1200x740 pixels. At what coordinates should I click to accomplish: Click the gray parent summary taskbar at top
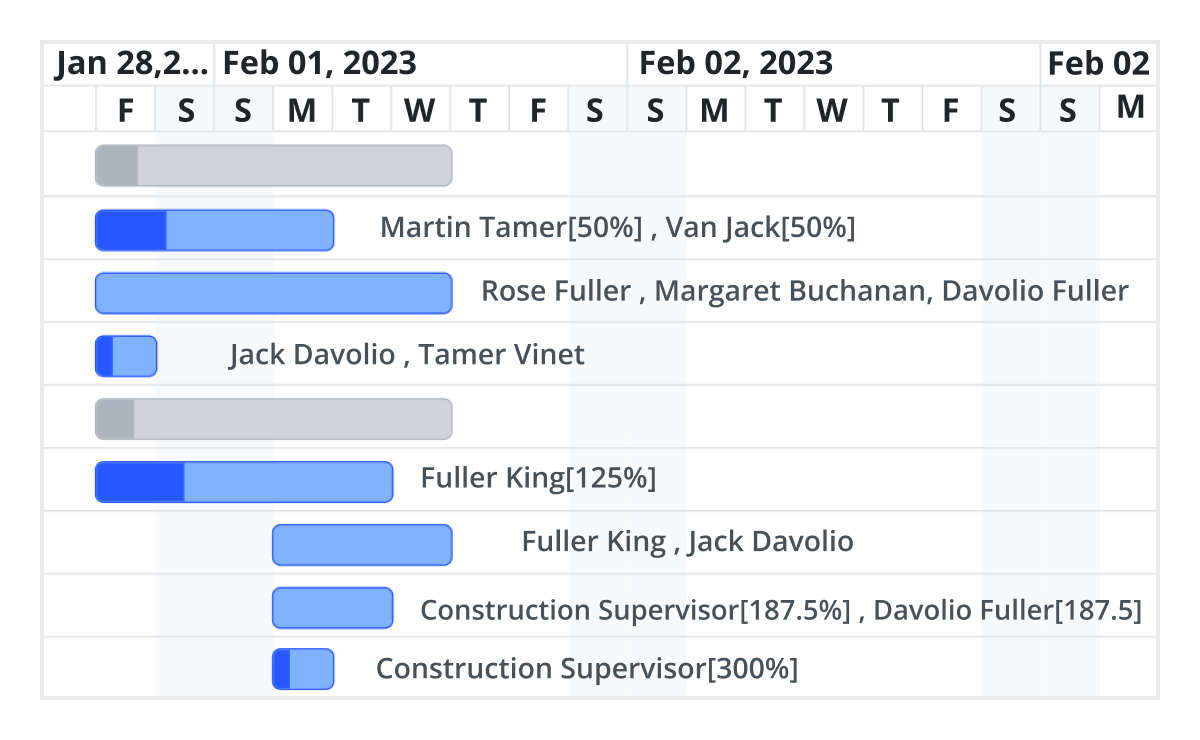coord(273,164)
